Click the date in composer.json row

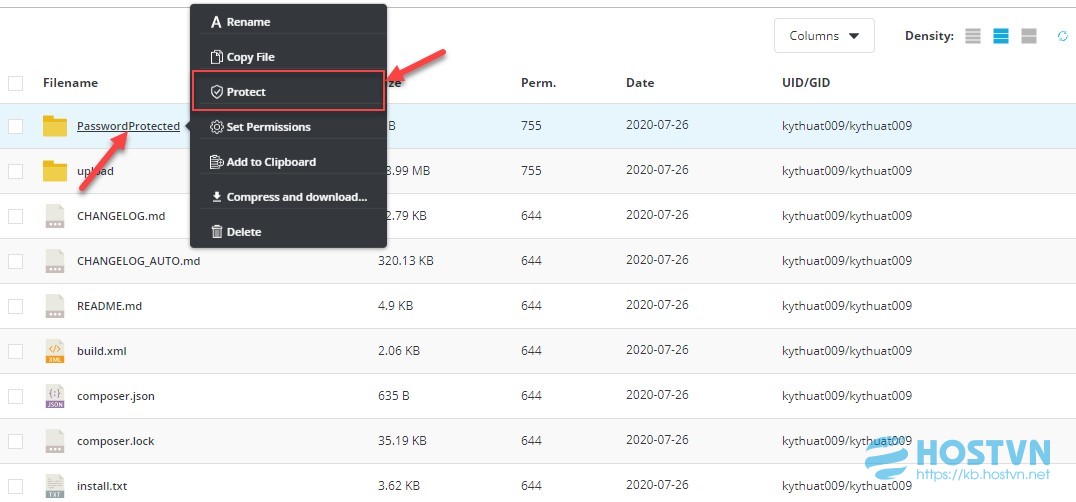tap(657, 396)
